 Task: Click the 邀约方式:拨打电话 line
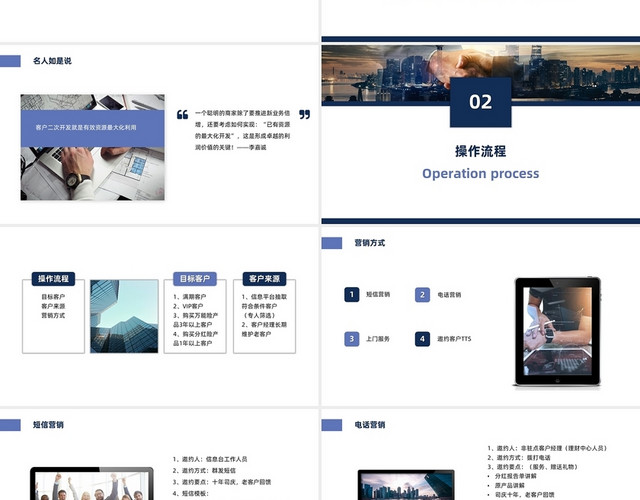point(519,458)
